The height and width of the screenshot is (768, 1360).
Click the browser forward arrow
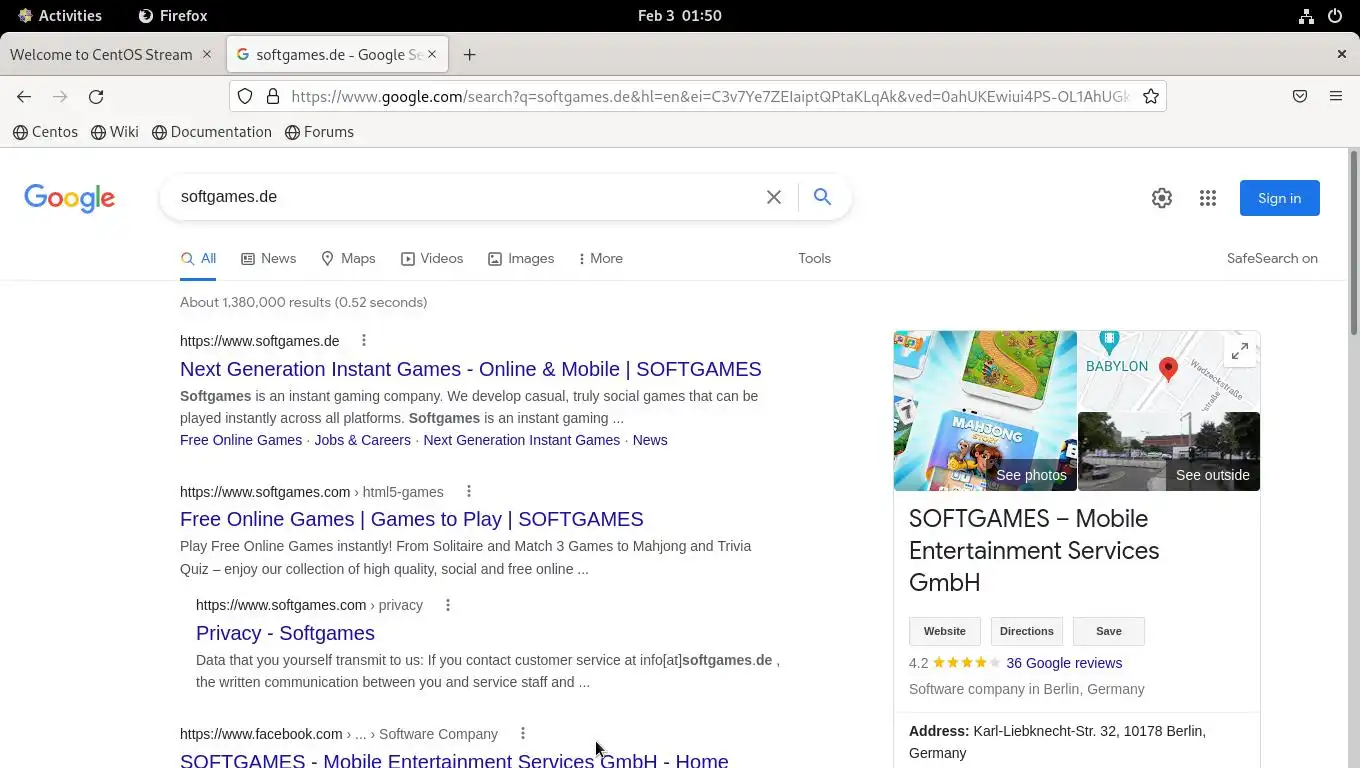click(60, 97)
